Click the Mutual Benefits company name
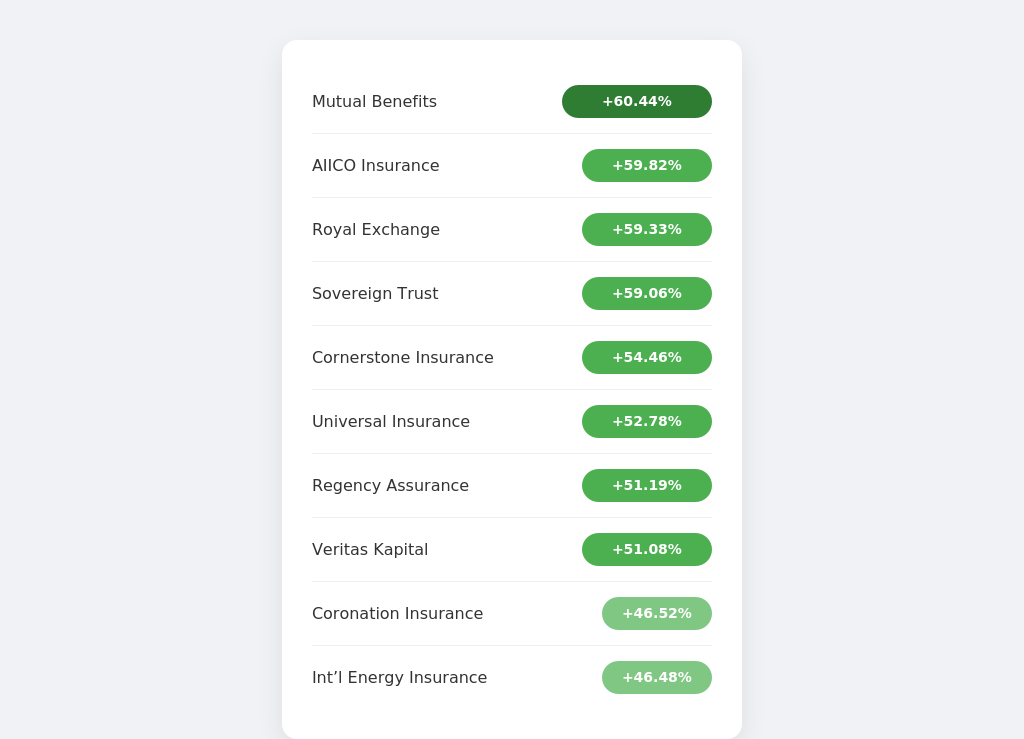This screenshot has height=739, width=1024. pos(374,102)
